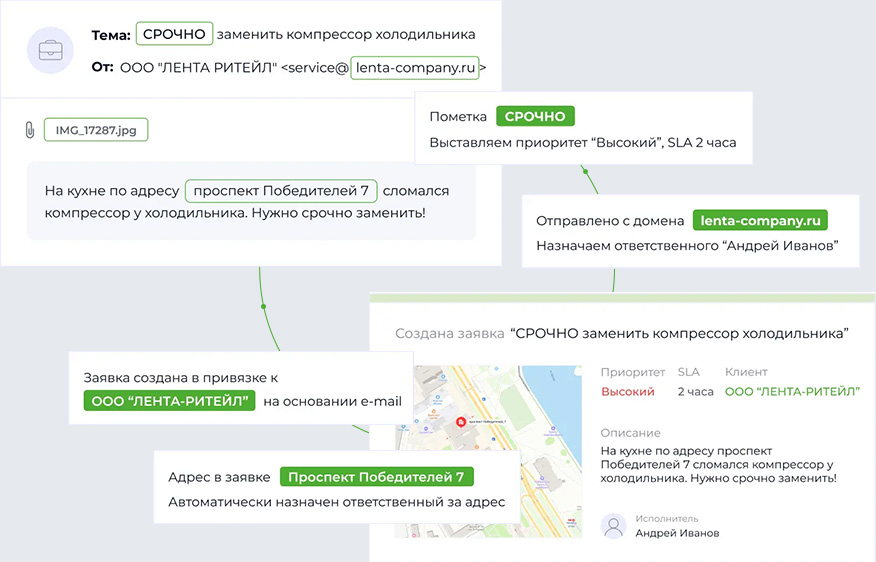Click the green ООО "ЛЕНТА-РИТЕЙЛ" badge
The height and width of the screenshot is (562, 876).
click(170, 401)
